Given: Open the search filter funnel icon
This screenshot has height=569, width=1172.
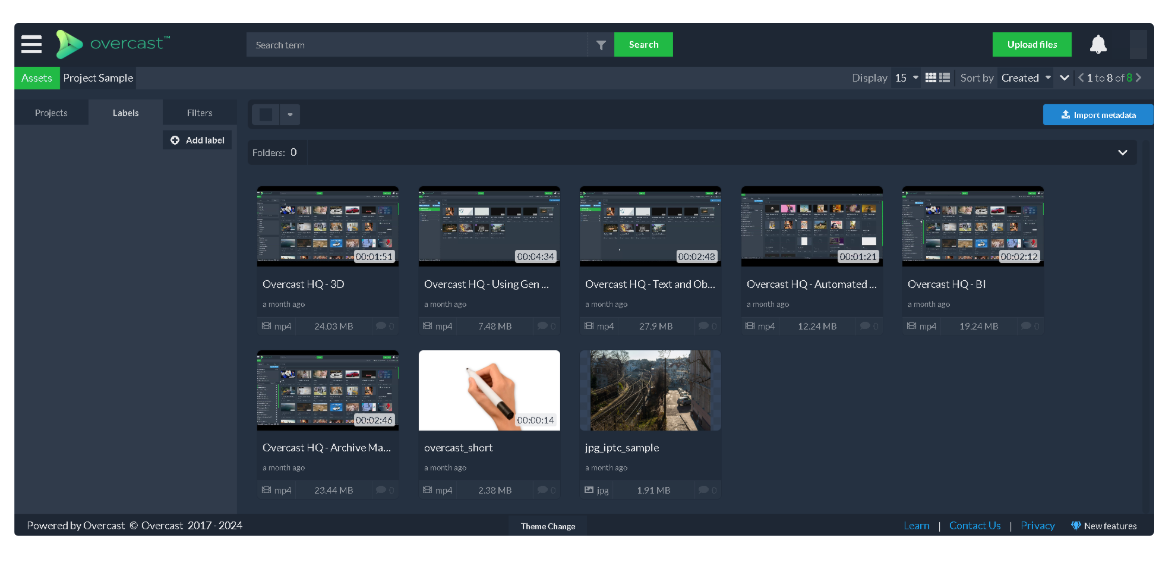Looking at the screenshot, I should coord(600,45).
